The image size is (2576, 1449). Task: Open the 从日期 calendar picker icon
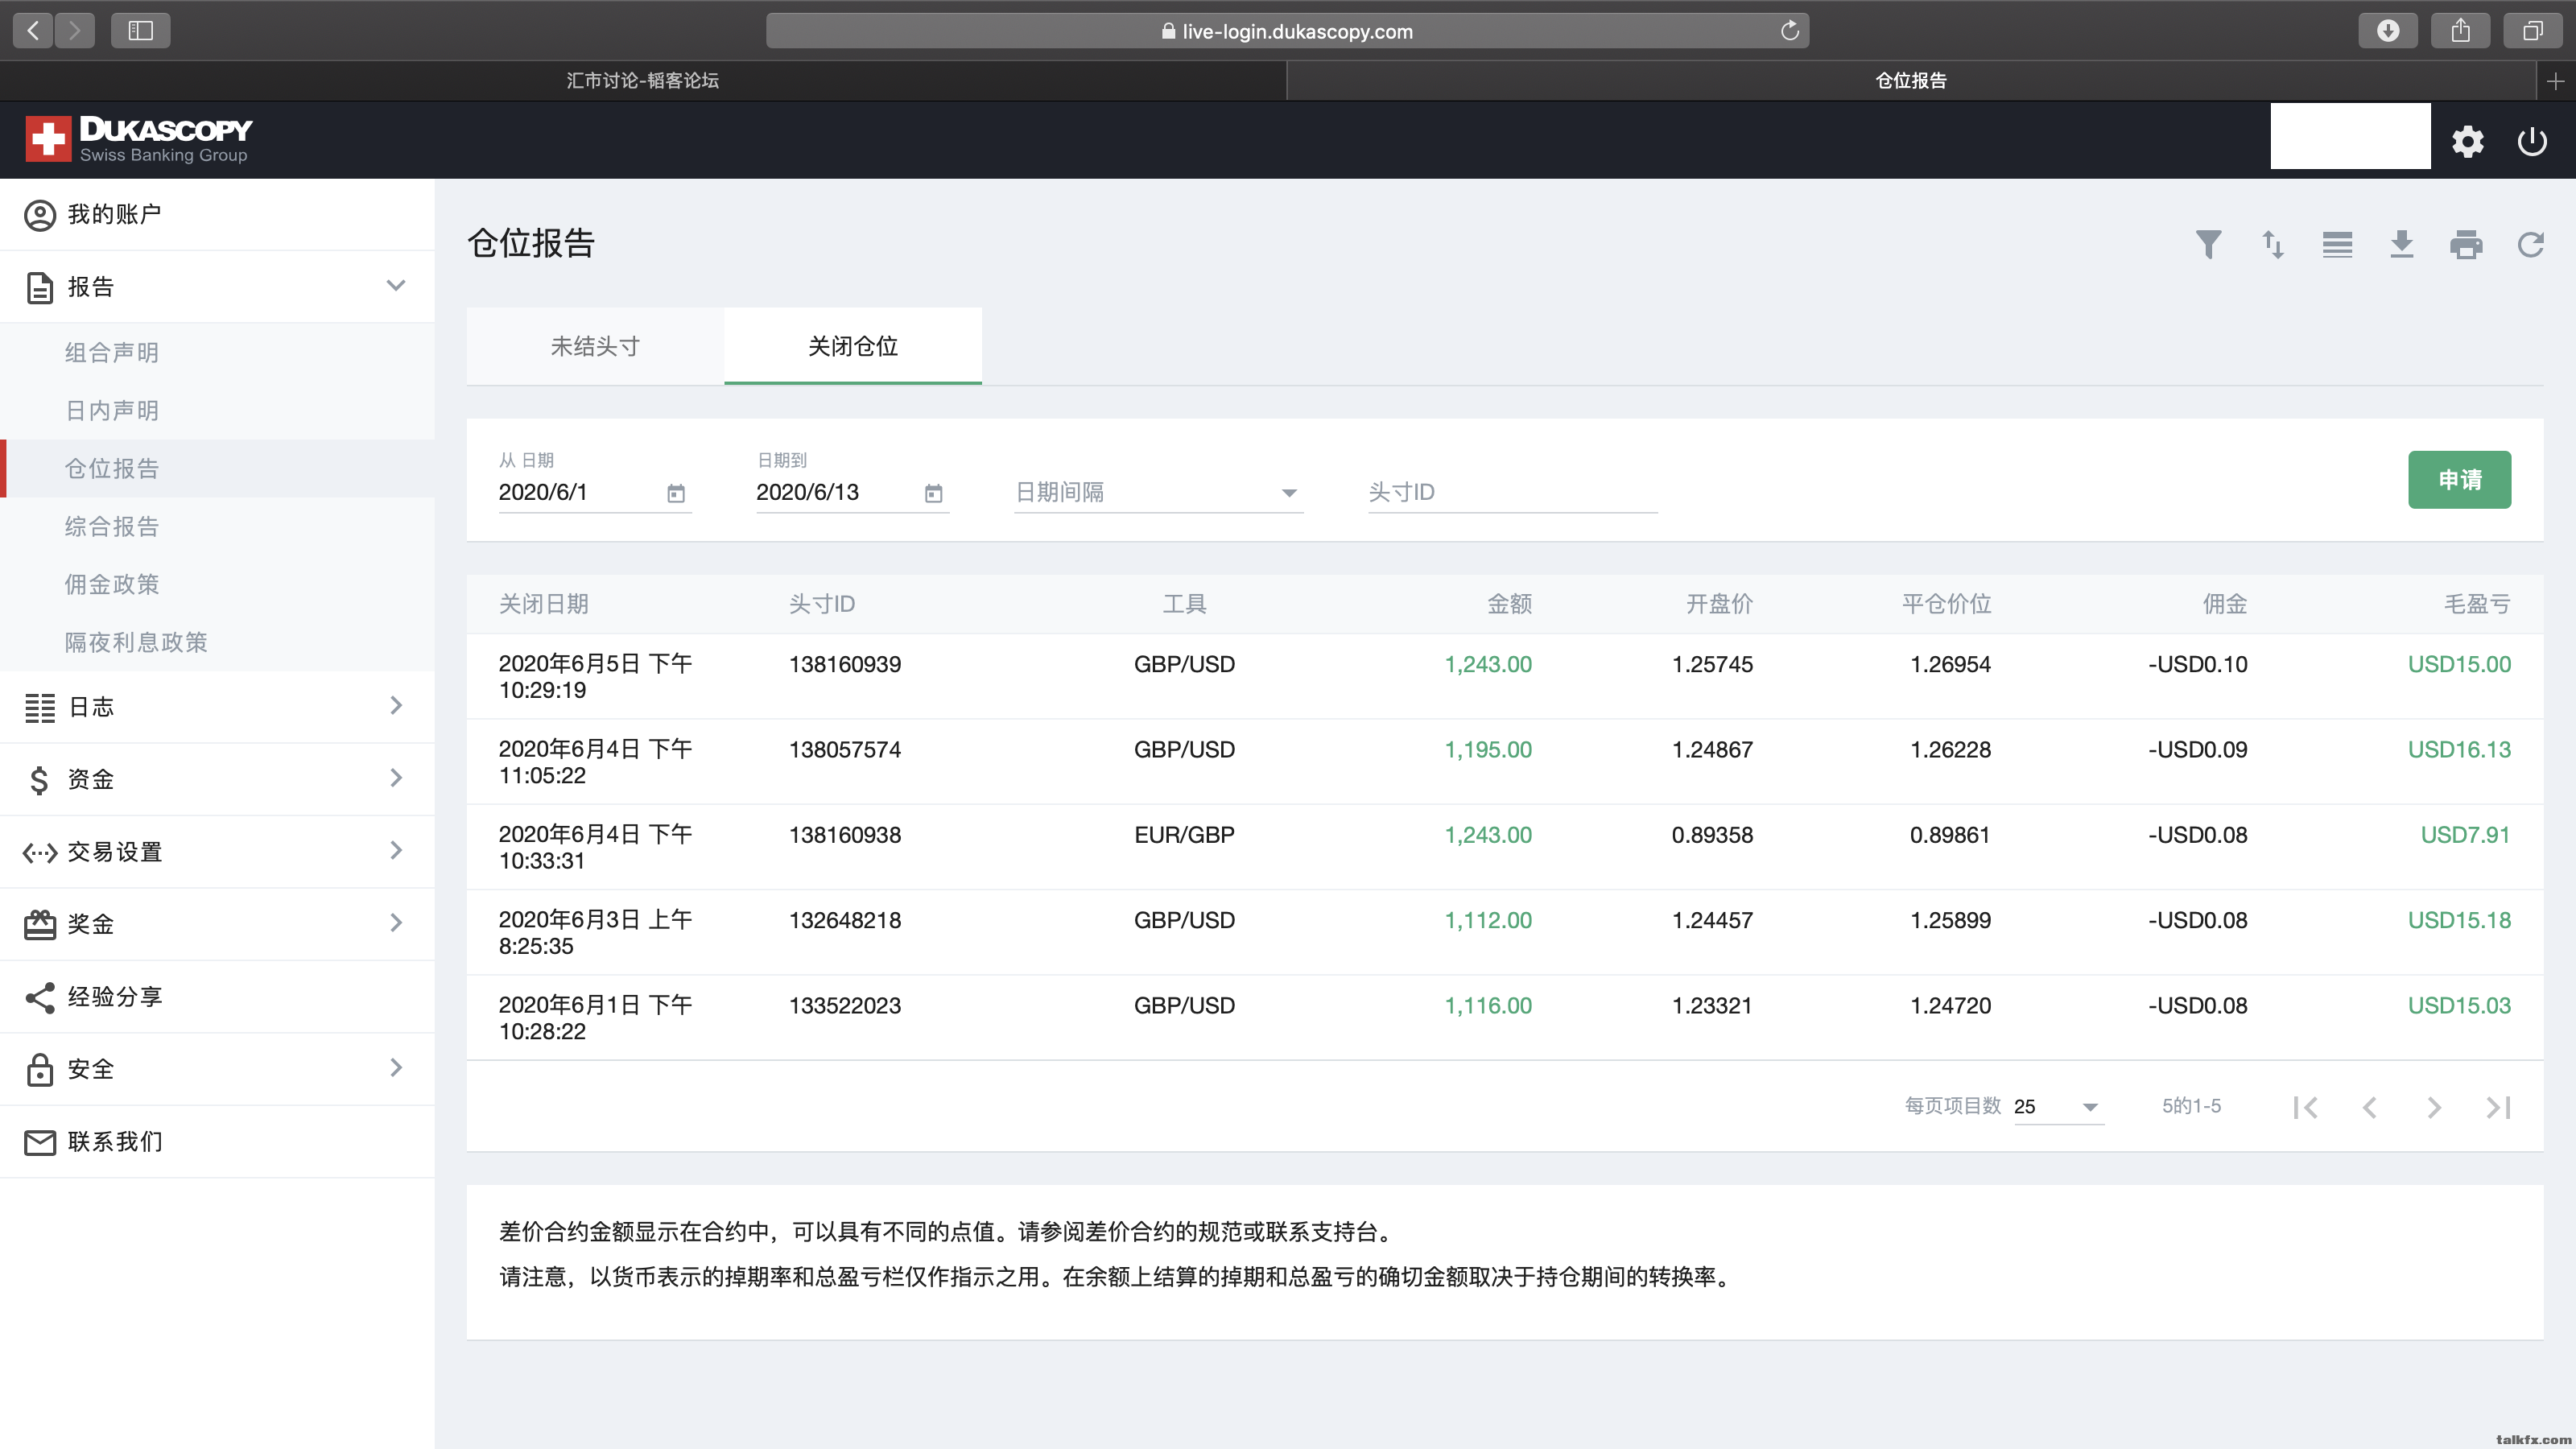tap(676, 493)
